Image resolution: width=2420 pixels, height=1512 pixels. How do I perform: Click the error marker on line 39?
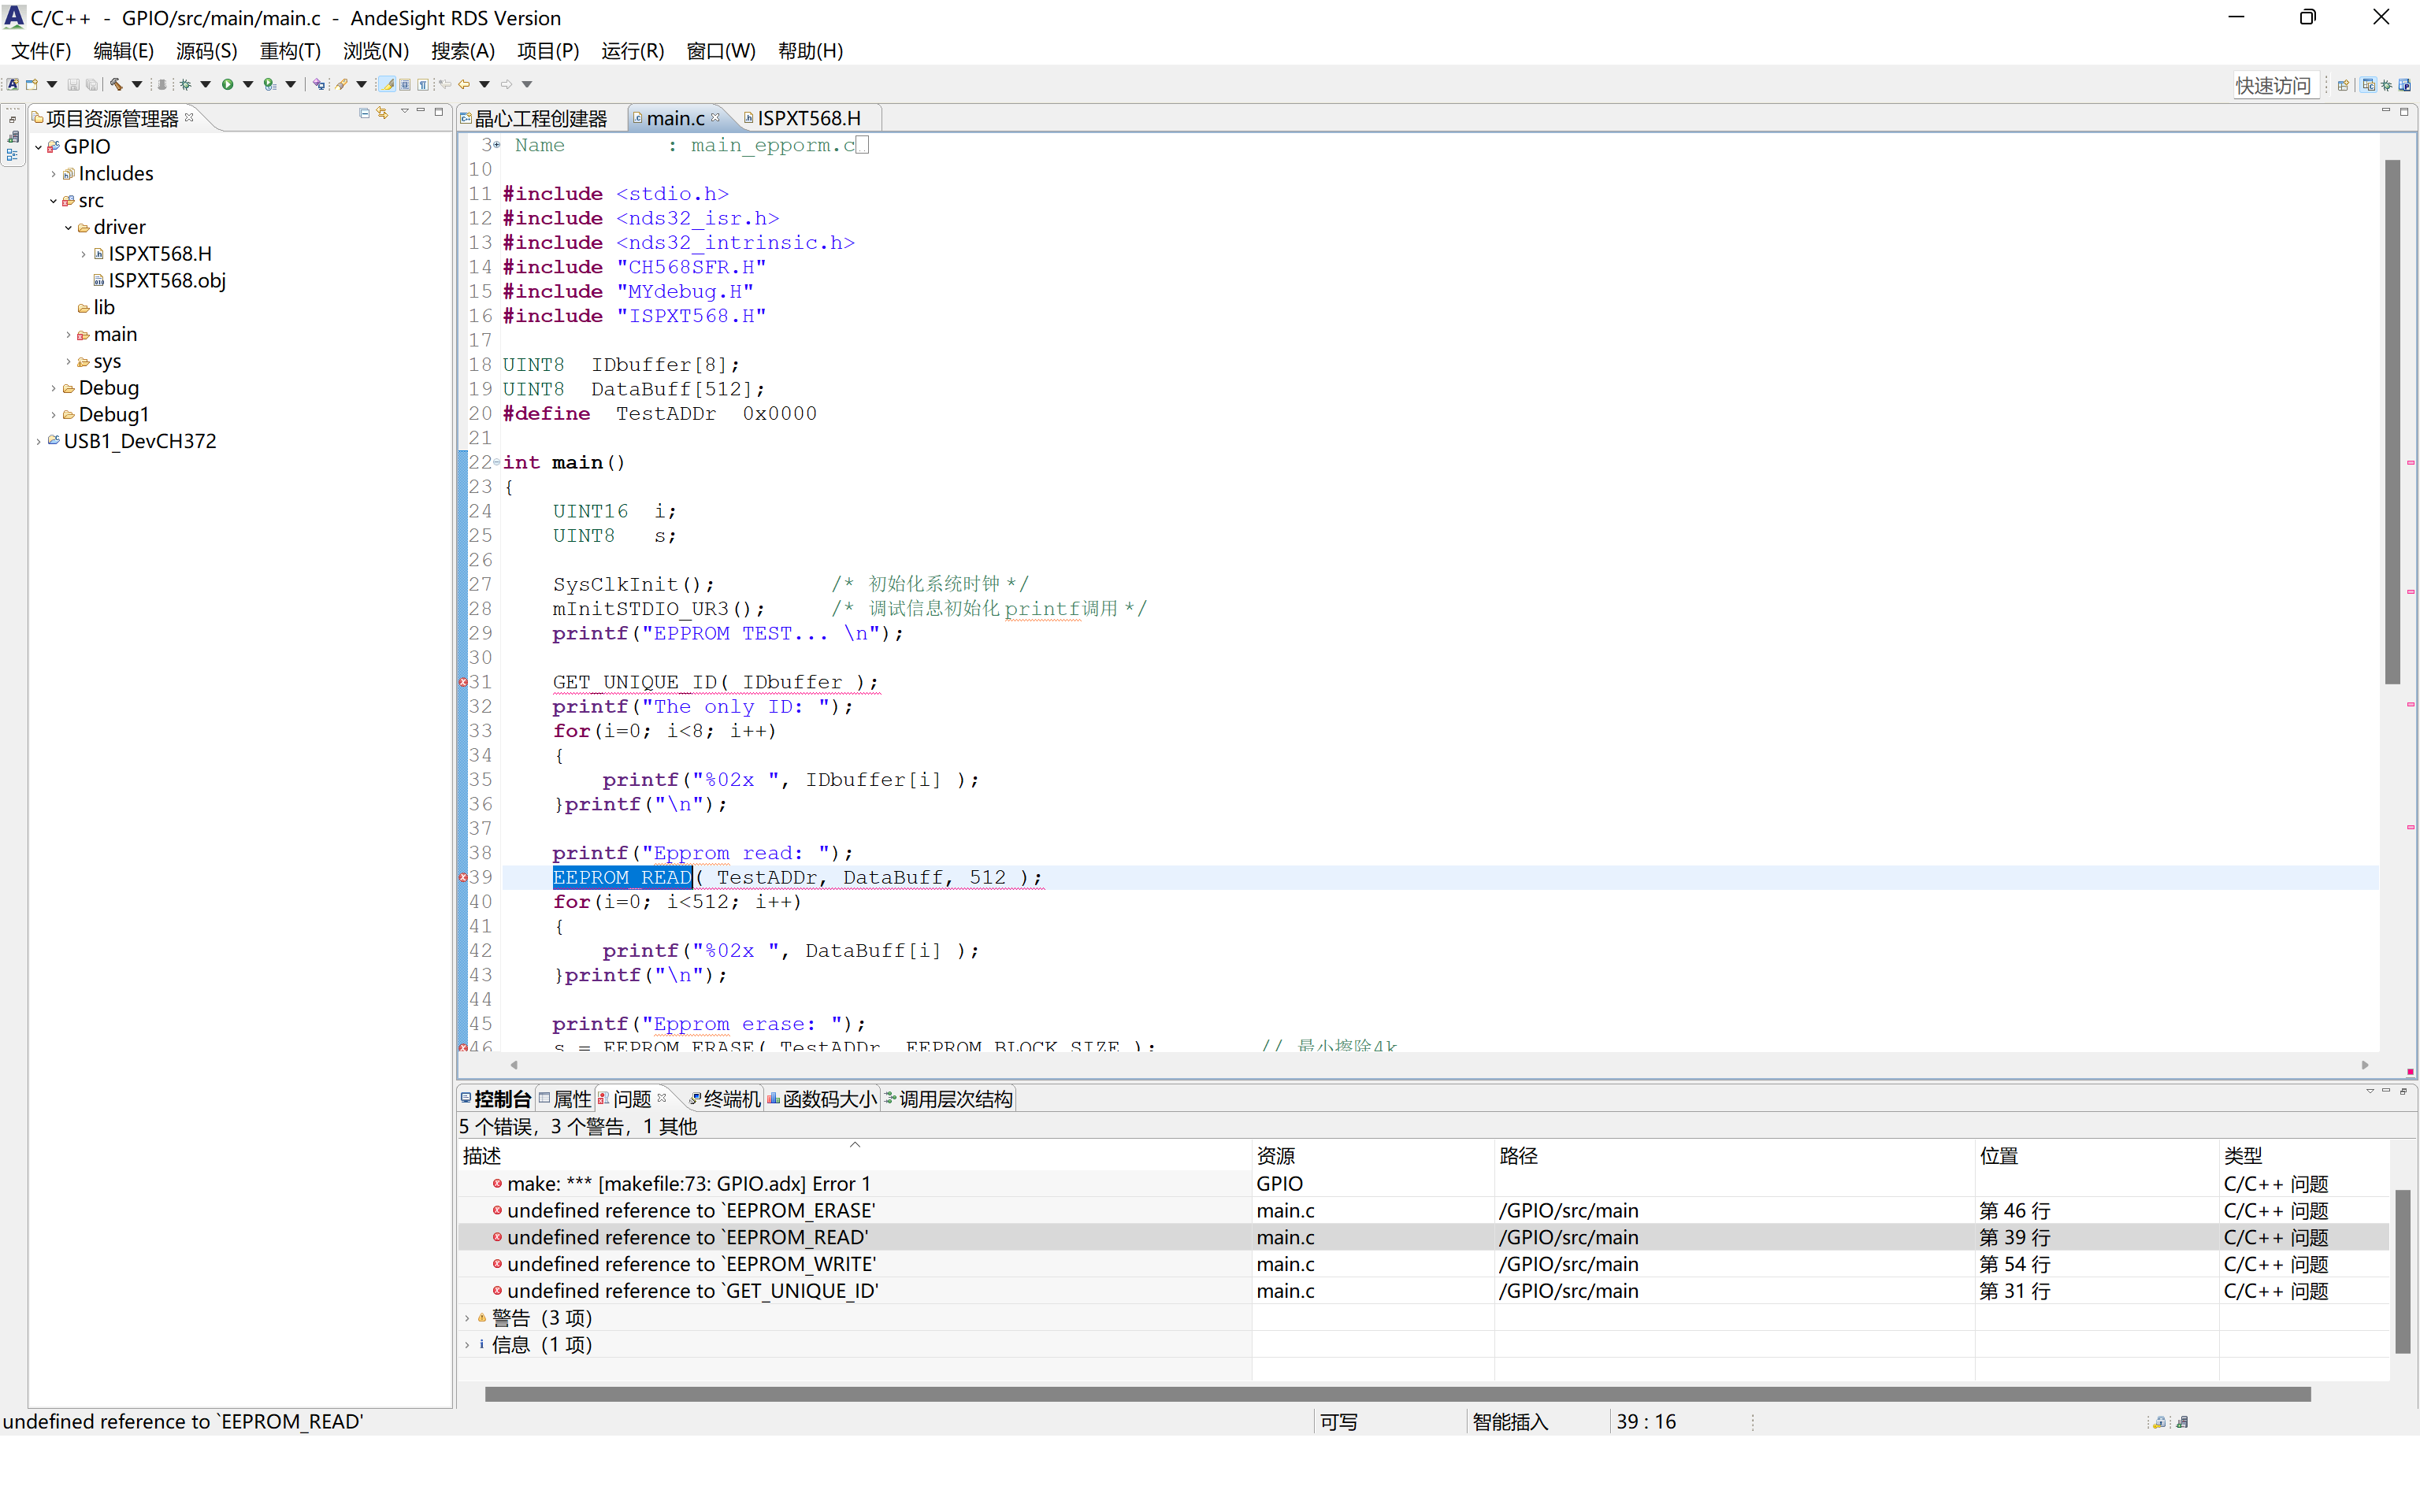[x=463, y=877]
